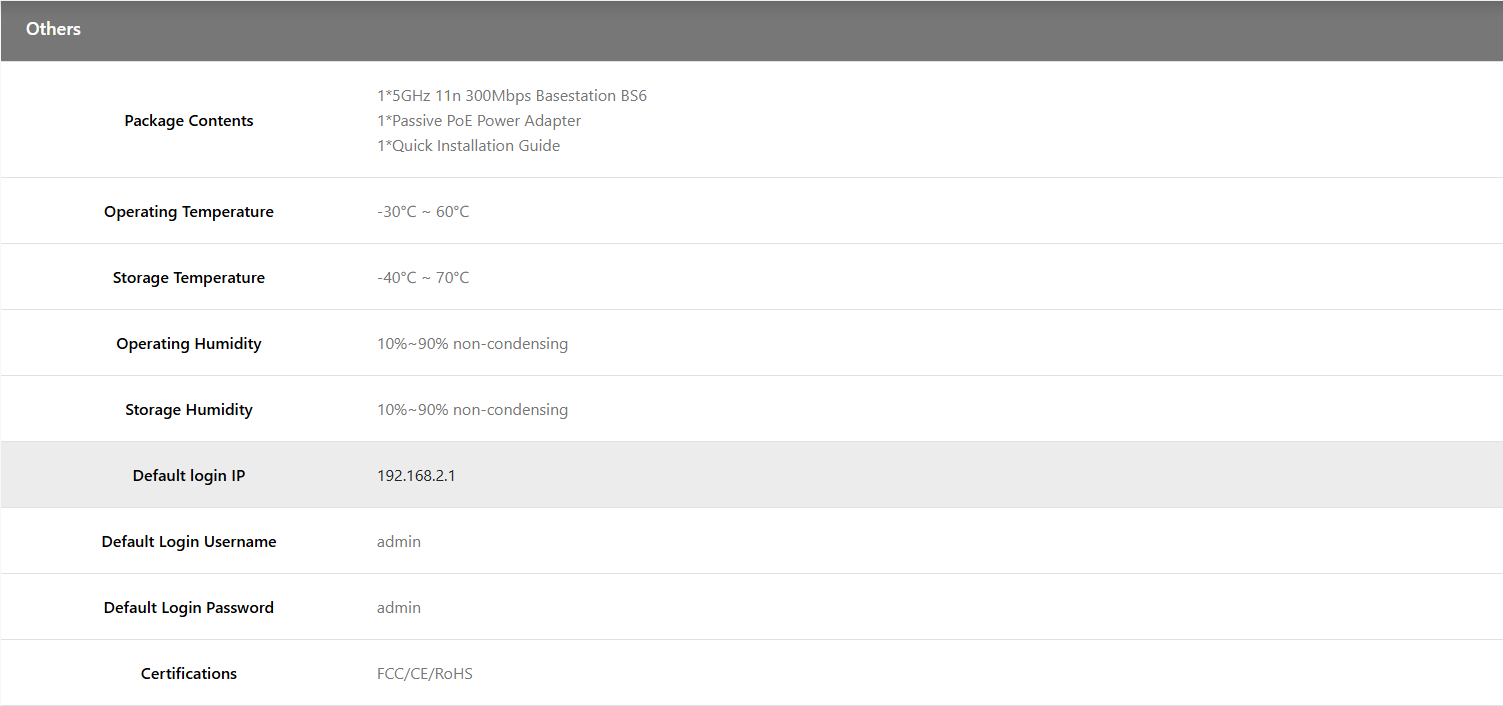1503x706 pixels.
Task: Select the 192.168.2.1 IP address text
Action: click(x=416, y=476)
